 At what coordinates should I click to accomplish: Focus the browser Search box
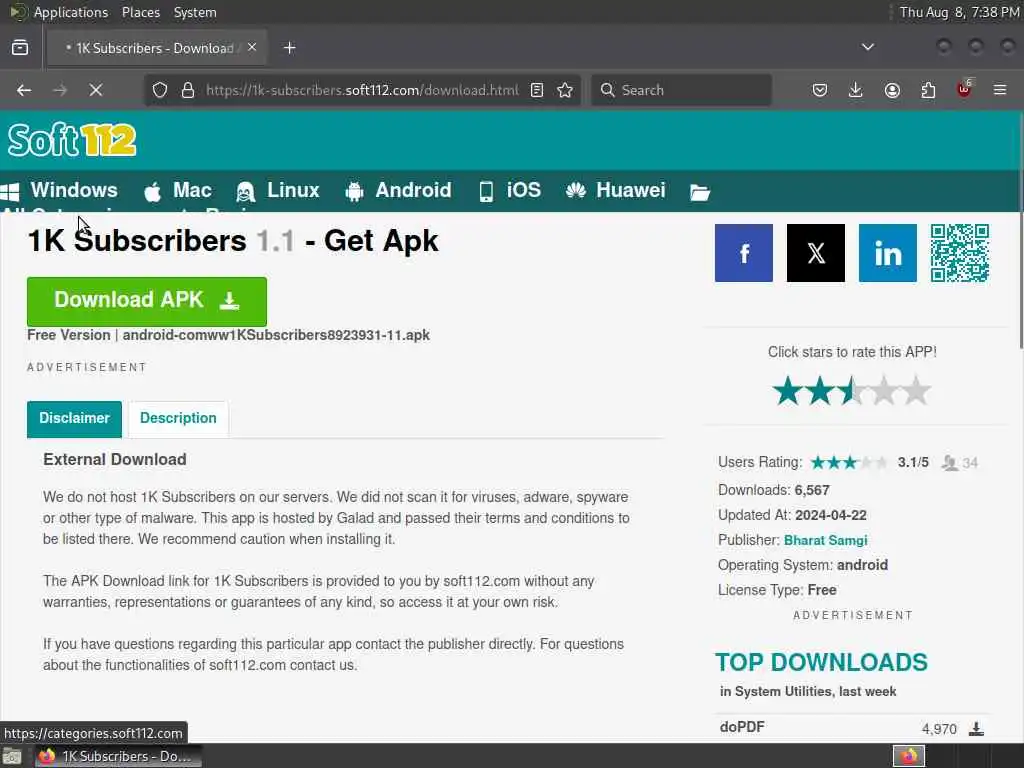[x=681, y=90]
